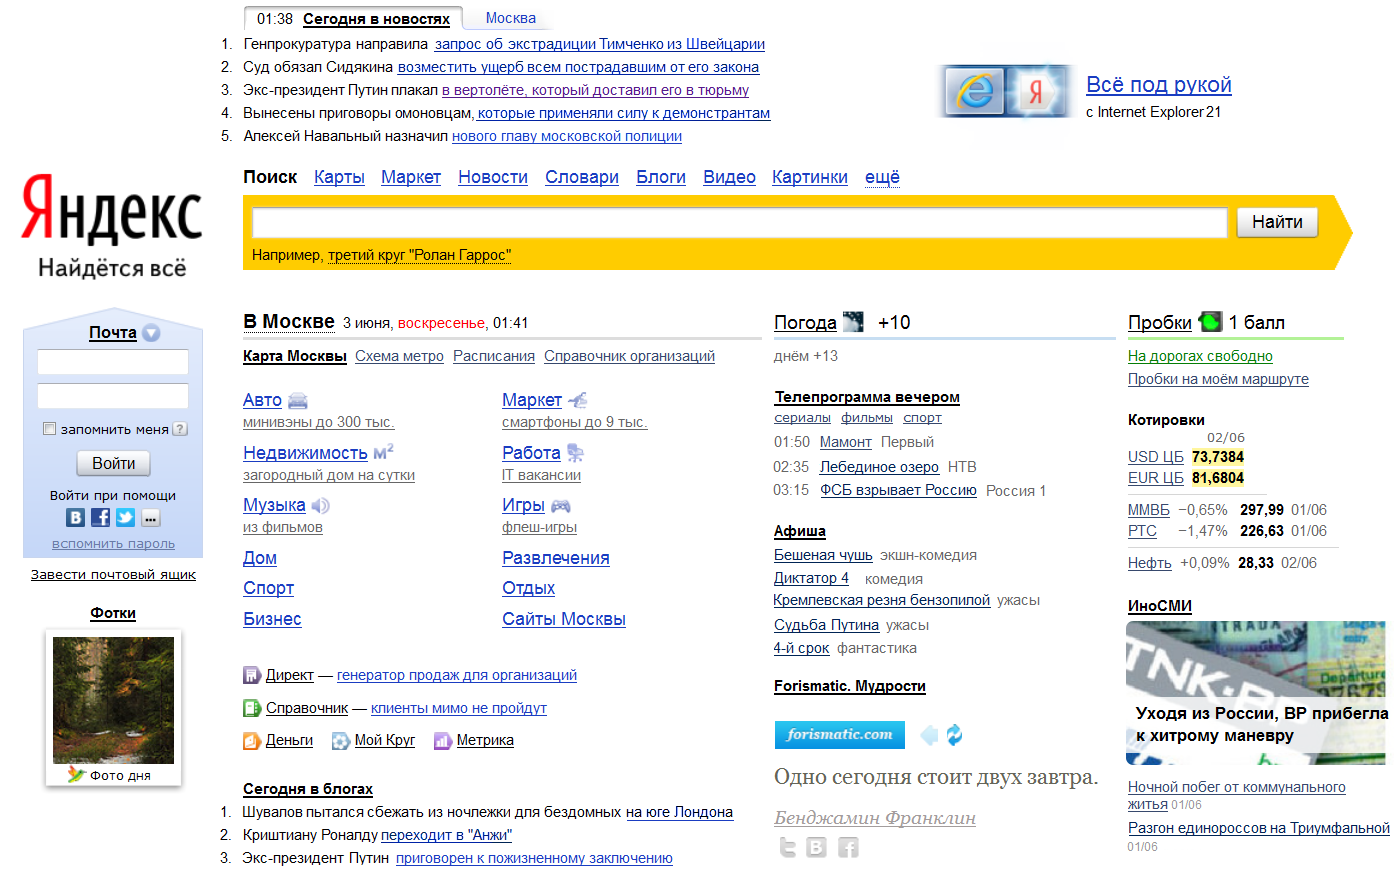Refresh the Forismatic quote
The width and height of the screenshot is (1400, 877).
tap(954, 735)
